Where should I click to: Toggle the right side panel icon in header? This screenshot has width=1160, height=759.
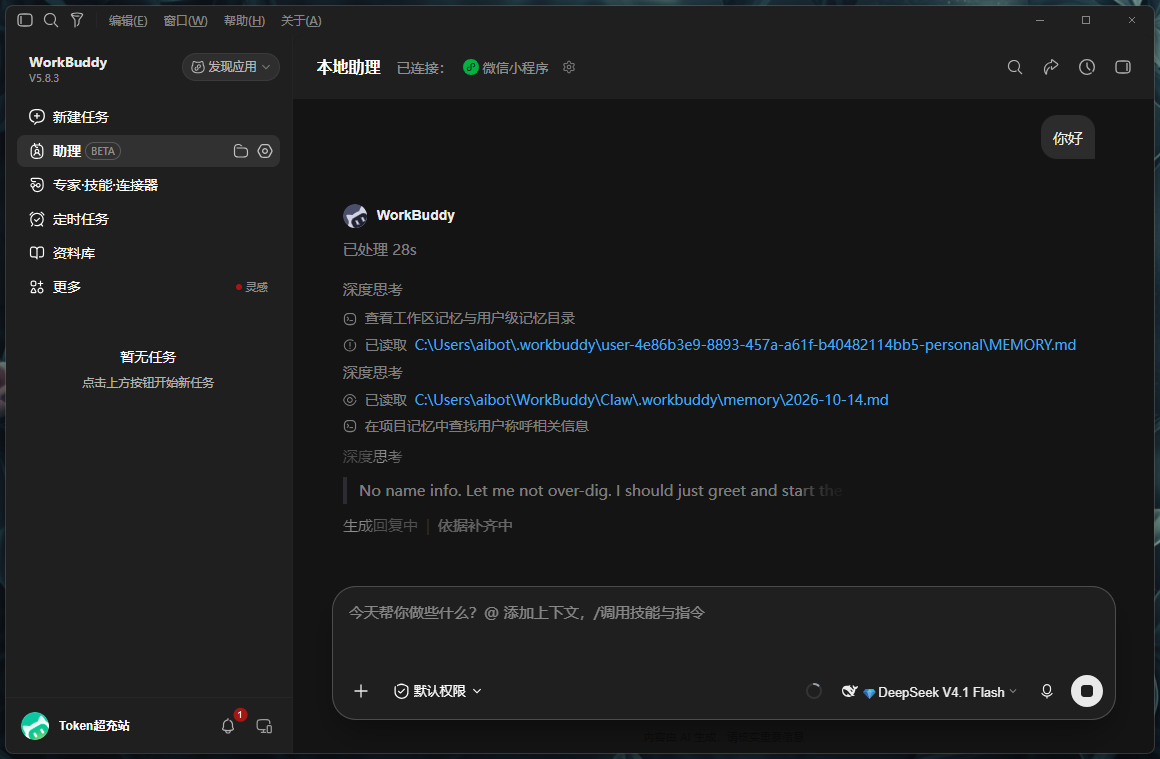pyautogui.click(x=1123, y=67)
